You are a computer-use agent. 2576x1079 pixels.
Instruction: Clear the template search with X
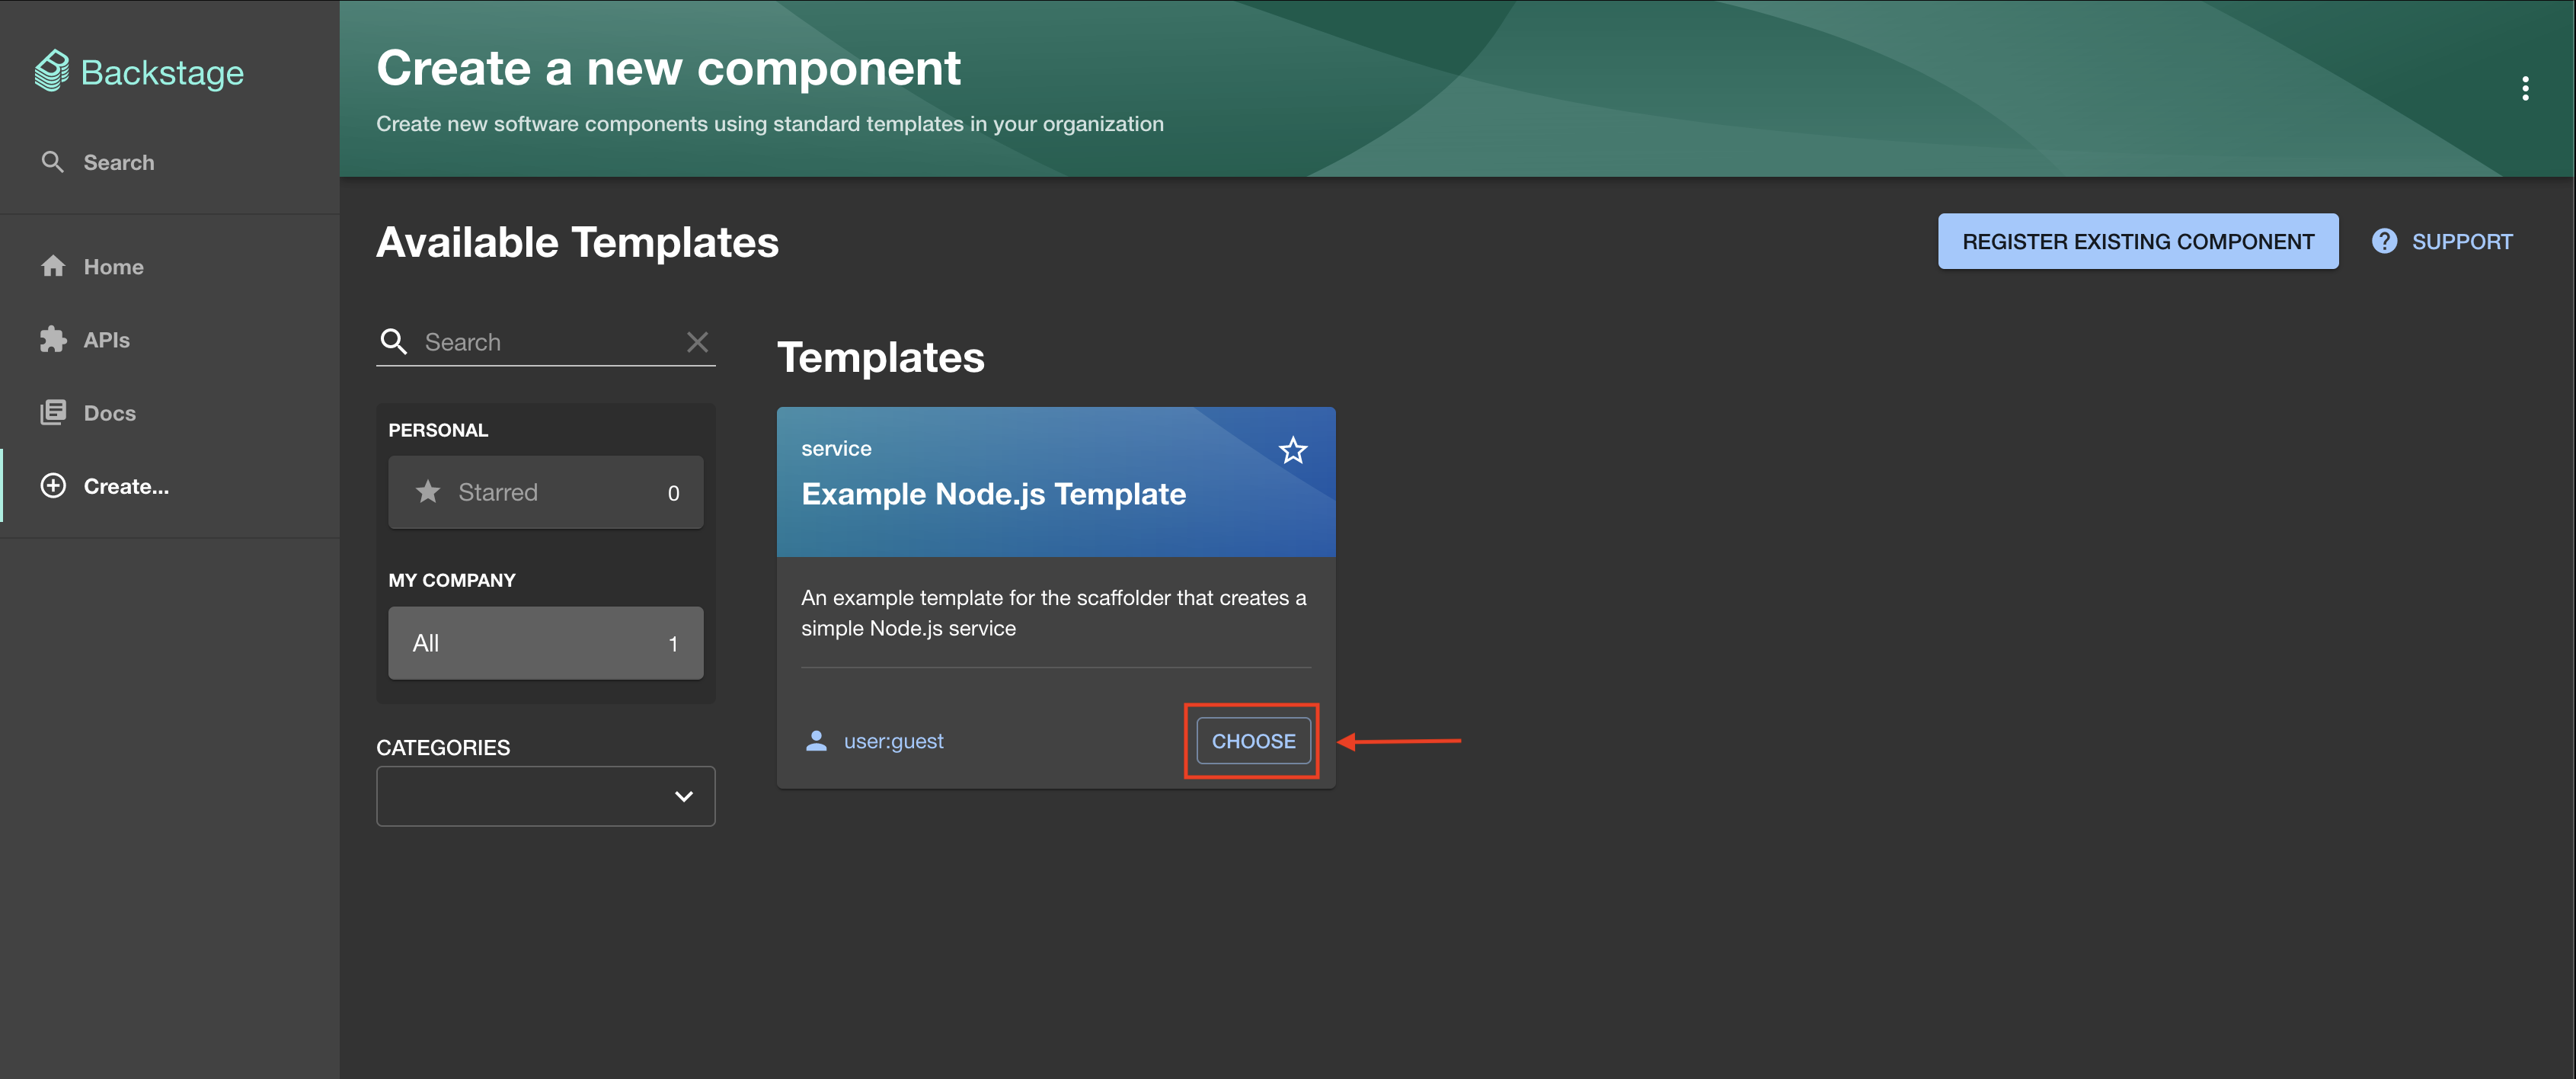pyautogui.click(x=697, y=342)
